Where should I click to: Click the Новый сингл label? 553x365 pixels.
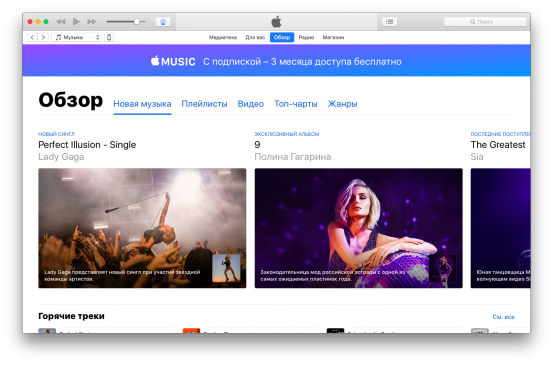click(56, 134)
